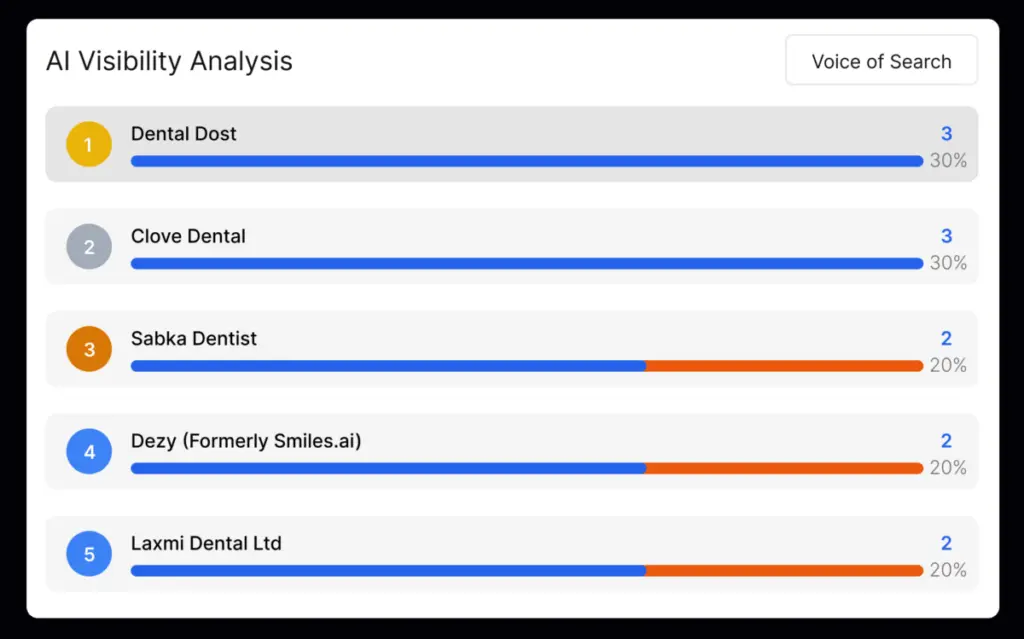Select the score 3 for Clove Dental
This screenshot has height=639, width=1024.
click(x=946, y=236)
